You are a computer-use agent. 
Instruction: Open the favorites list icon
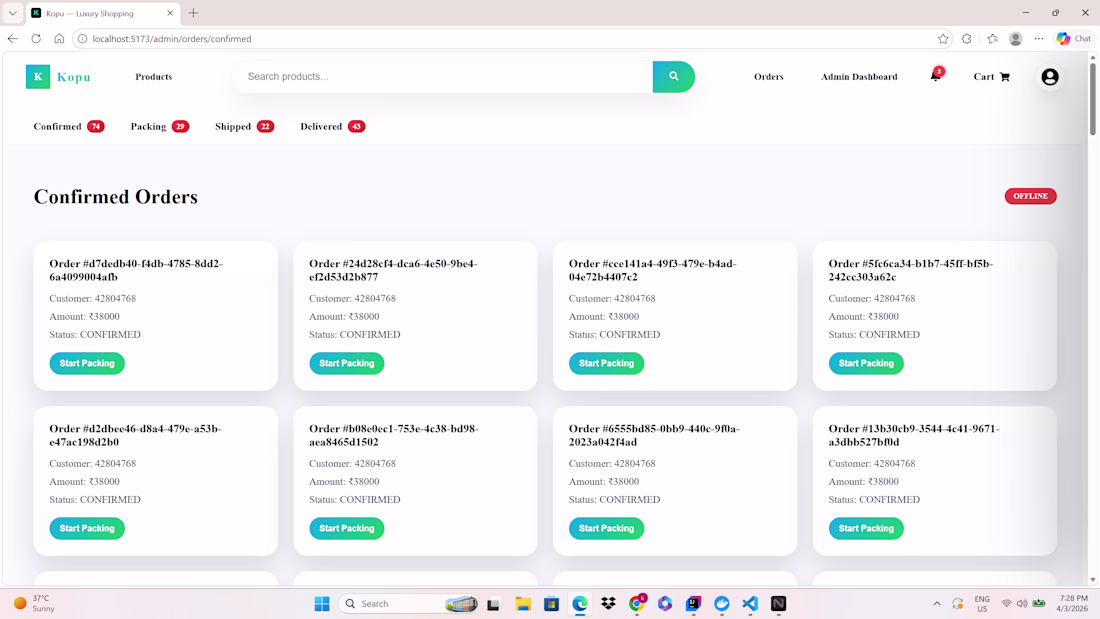coord(992,39)
